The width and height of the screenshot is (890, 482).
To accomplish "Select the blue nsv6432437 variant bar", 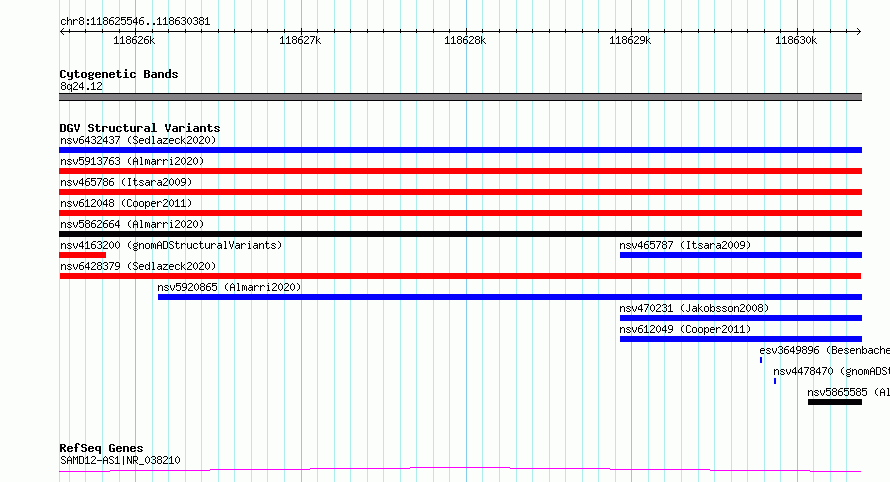I will 460,150.
